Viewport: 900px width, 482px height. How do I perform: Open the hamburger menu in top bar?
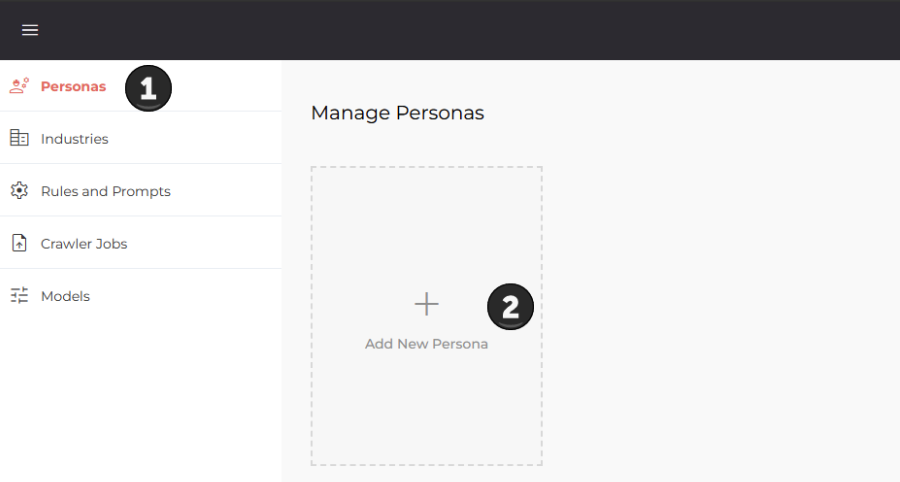(30, 30)
